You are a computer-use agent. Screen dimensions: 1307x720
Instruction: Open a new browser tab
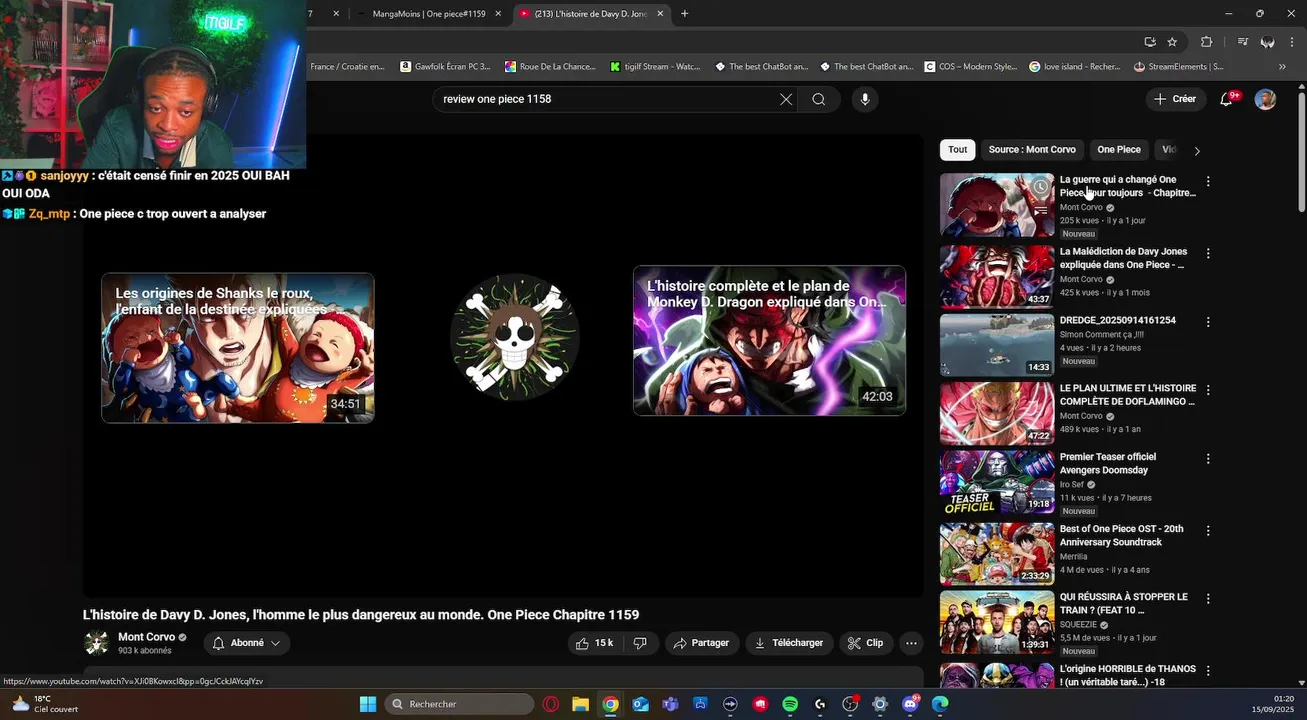684,14
